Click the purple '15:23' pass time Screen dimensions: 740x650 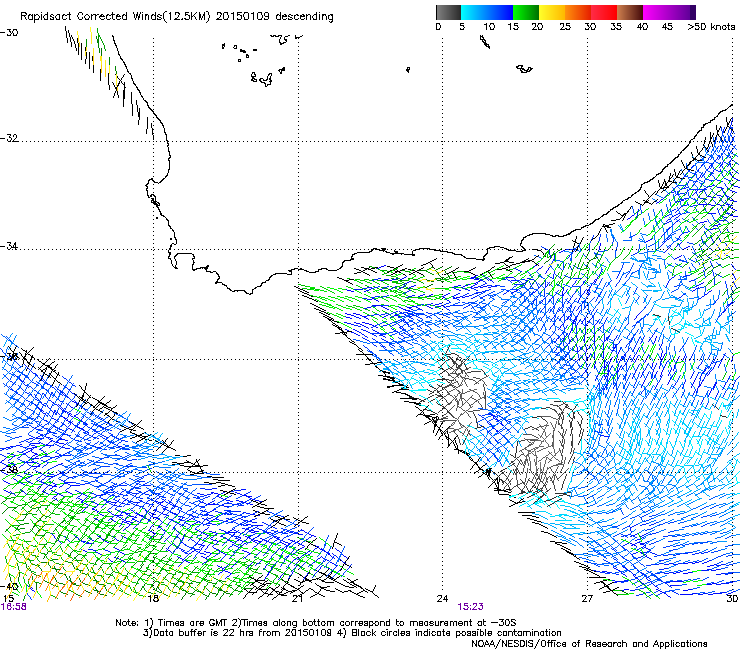[470, 607]
